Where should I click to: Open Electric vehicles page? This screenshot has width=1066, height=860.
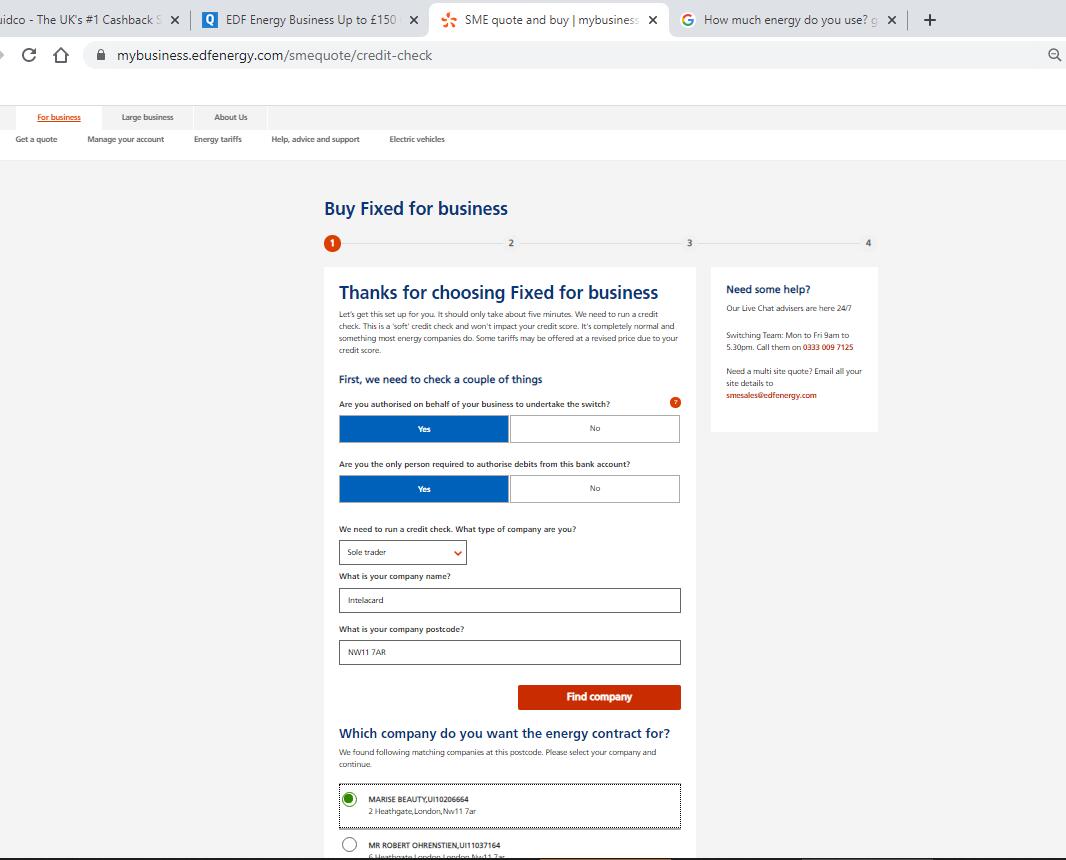tap(417, 139)
